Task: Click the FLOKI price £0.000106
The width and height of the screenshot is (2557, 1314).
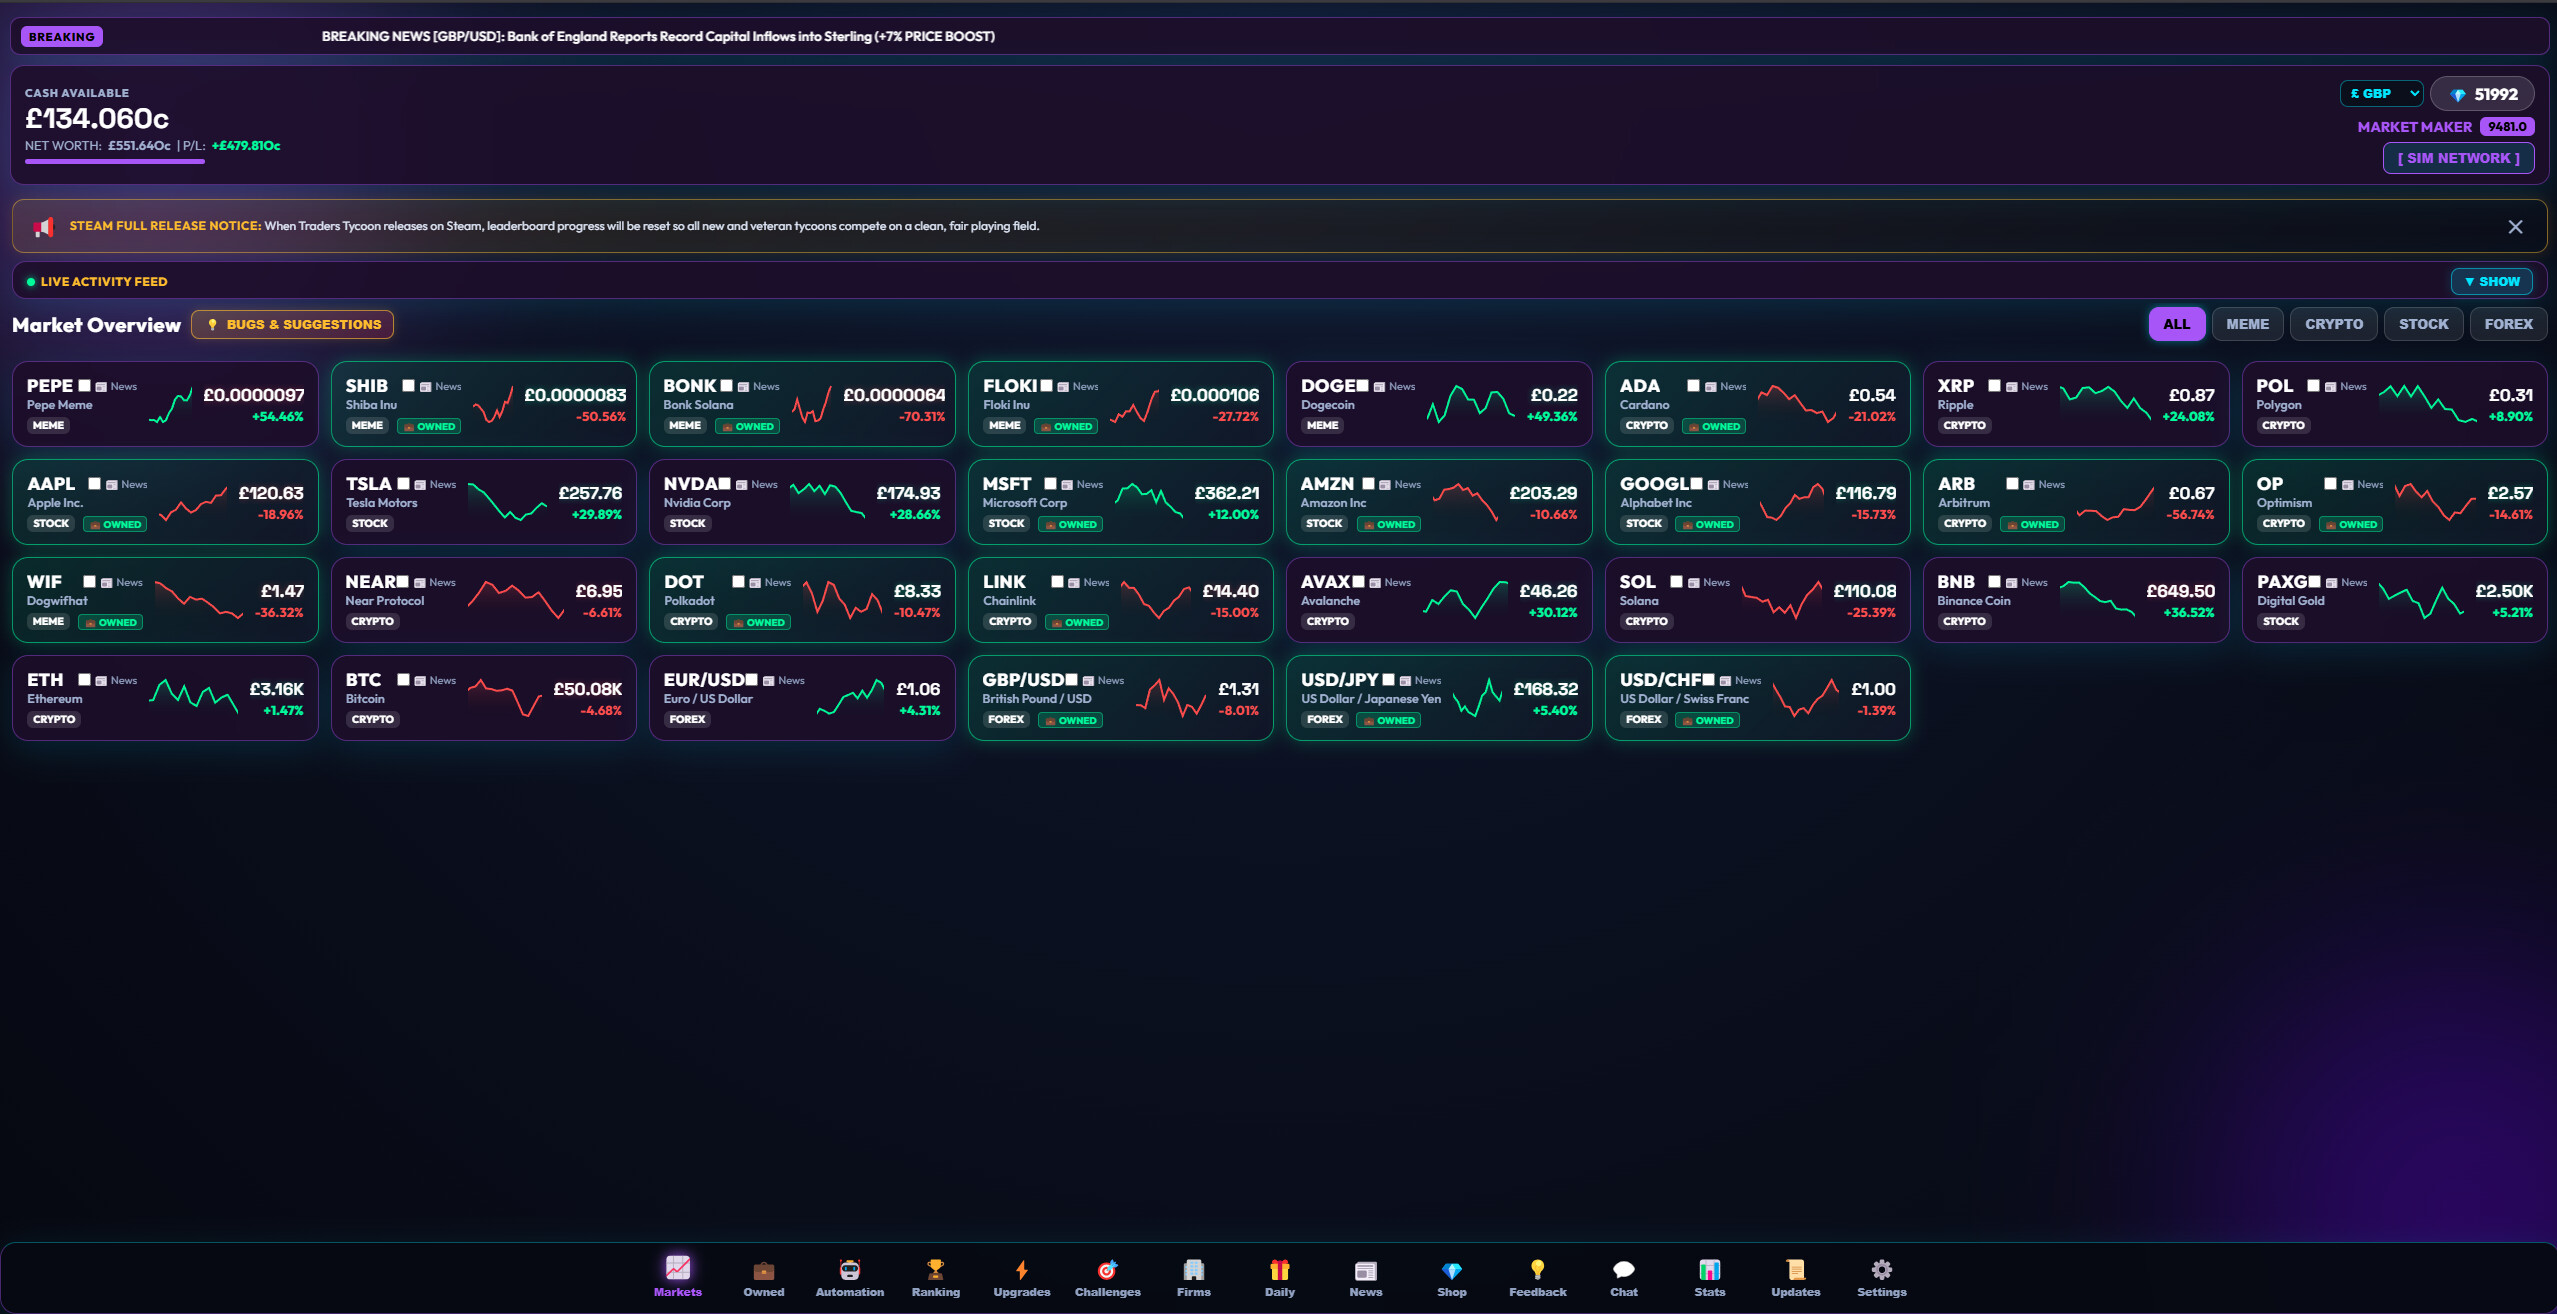Action: 1214,395
